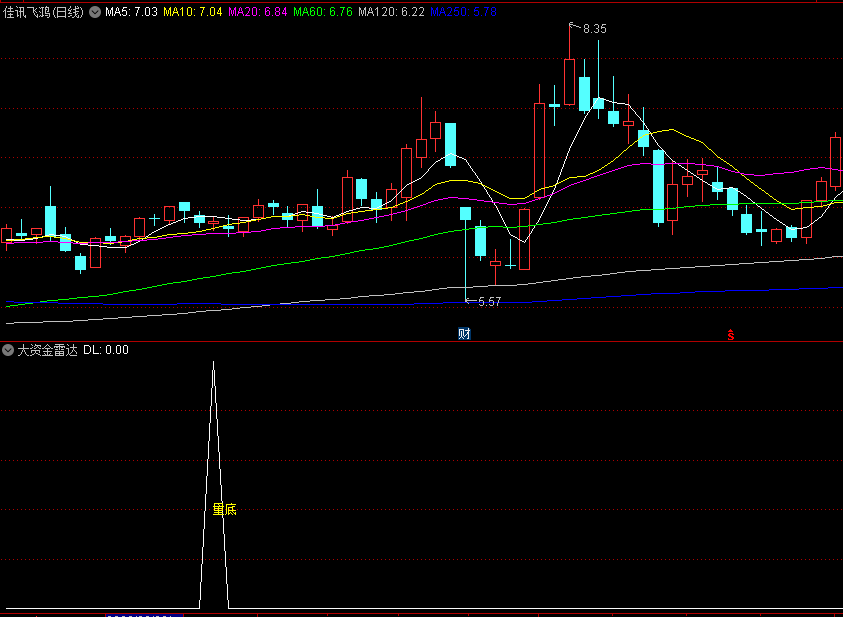The width and height of the screenshot is (843, 617).
Task: Click the yellow MA10: 7.04 label
Action: (x=192, y=12)
